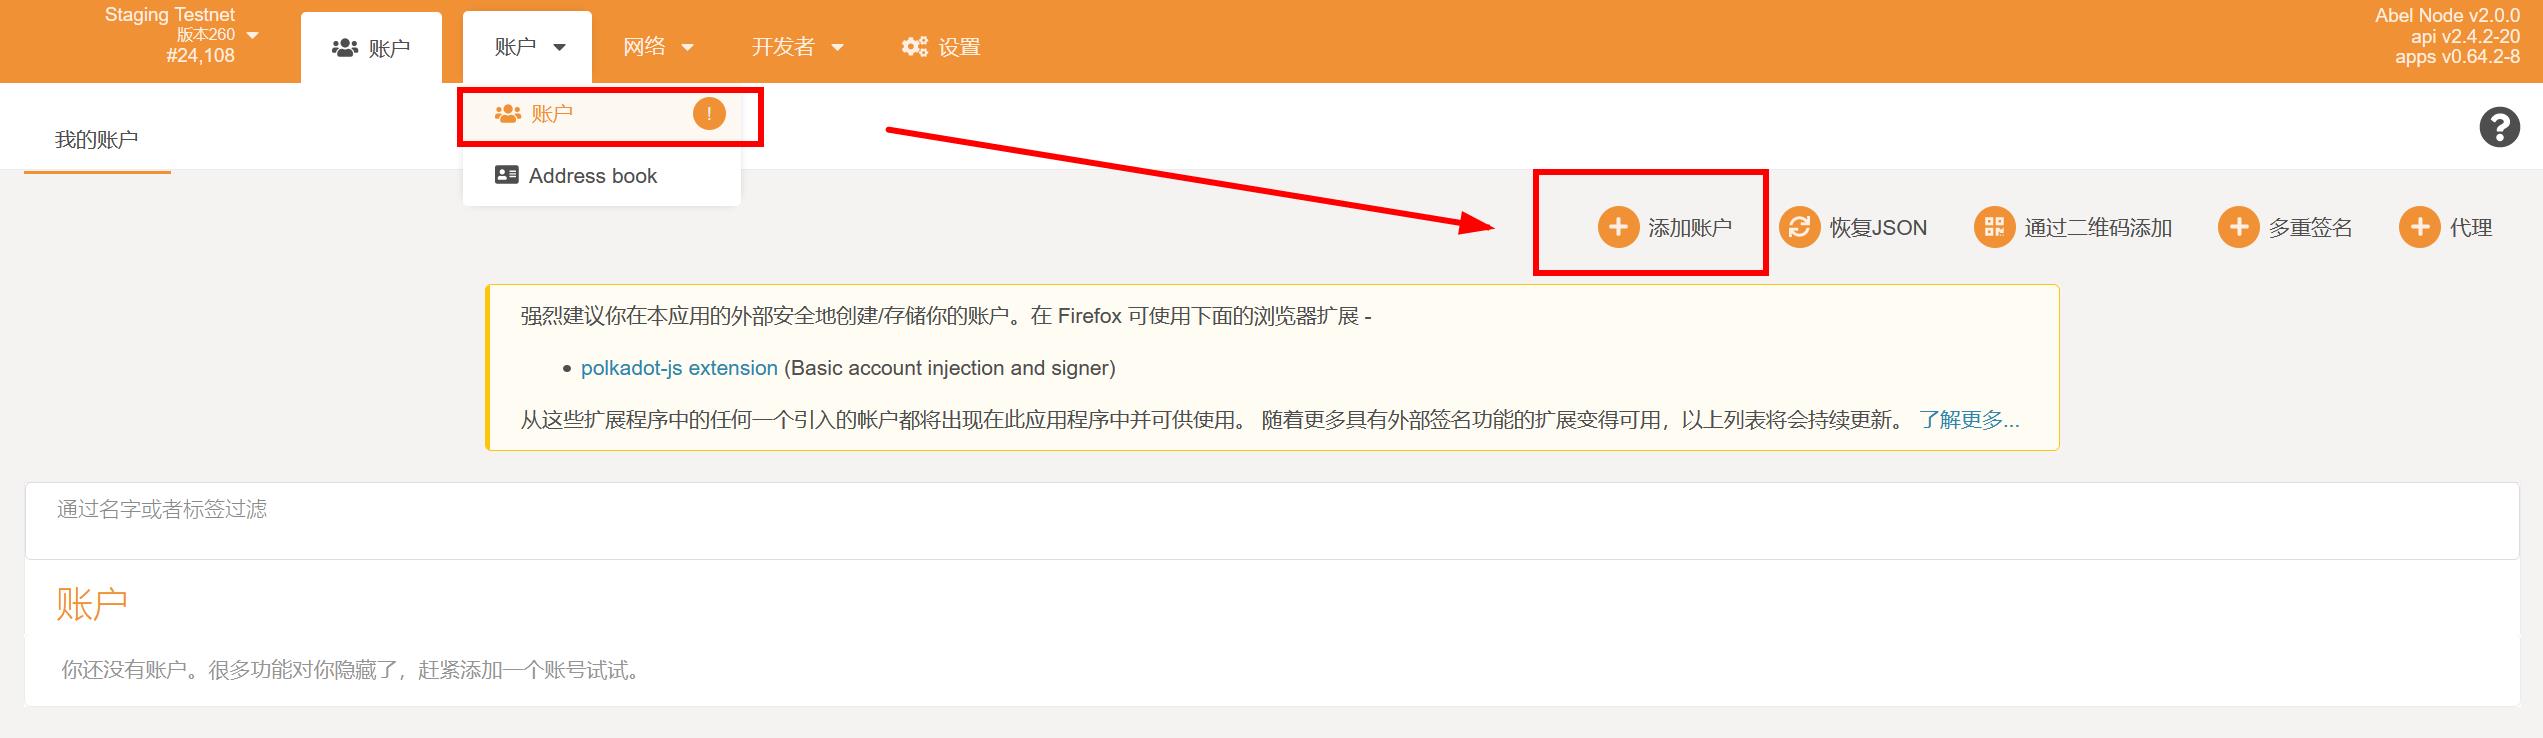The image size is (2543, 738).
Task: Open the help question mark icon
Action: [x=2499, y=127]
